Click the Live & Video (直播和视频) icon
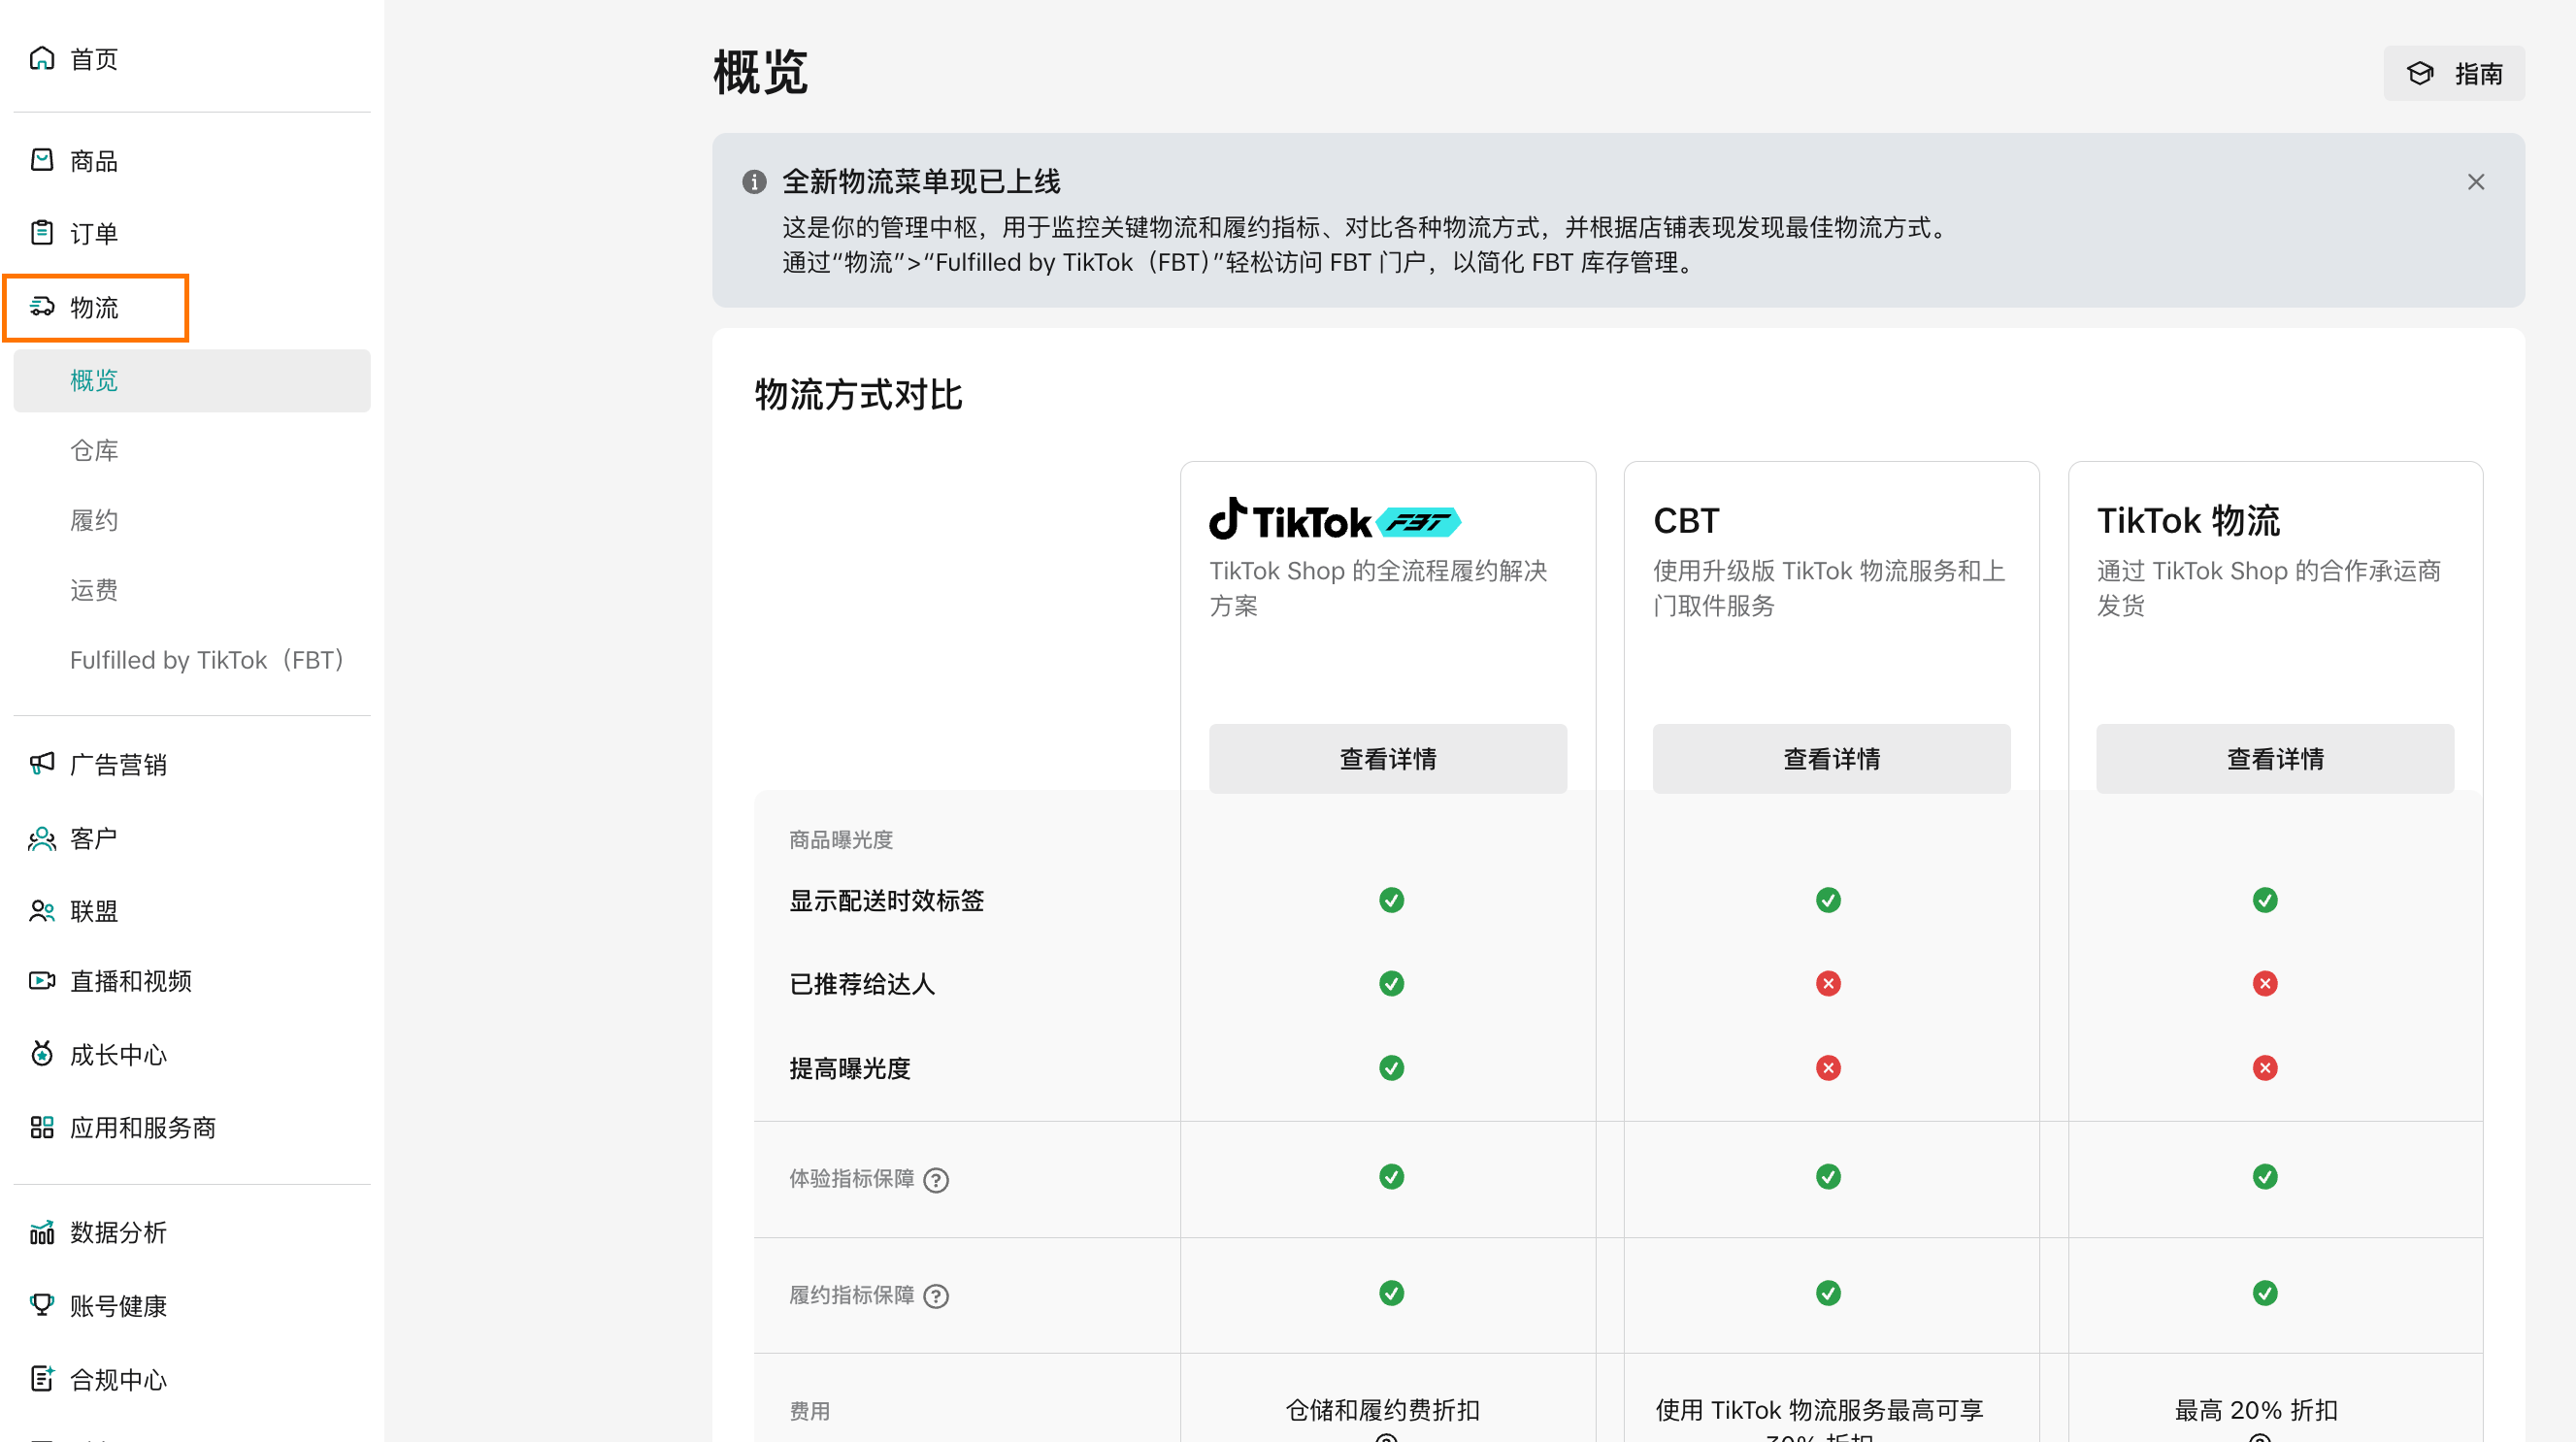Image resolution: width=2576 pixels, height=1442 pixels. coord(42,981)
